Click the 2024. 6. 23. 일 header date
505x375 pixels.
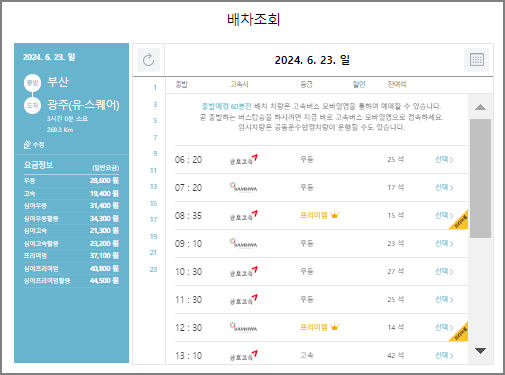[312, 60]
